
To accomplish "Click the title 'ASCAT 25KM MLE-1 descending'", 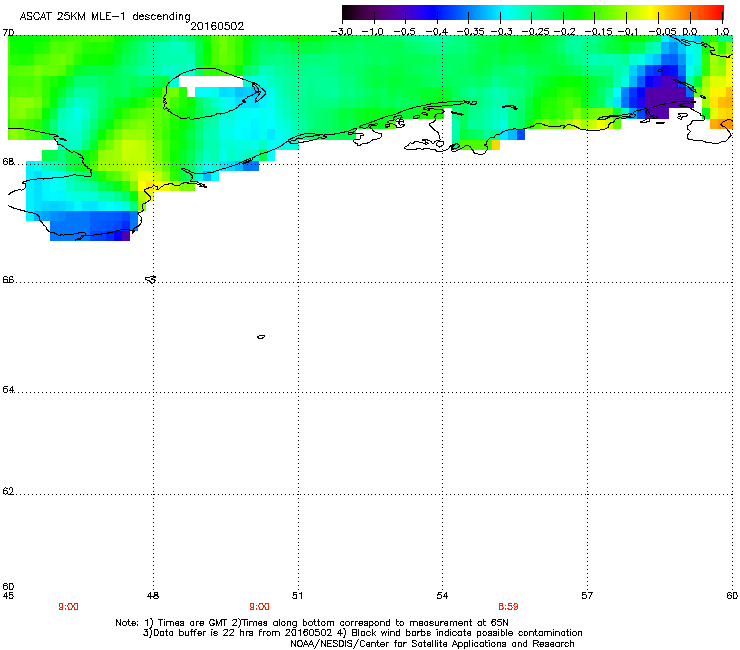I will (105, 16).
